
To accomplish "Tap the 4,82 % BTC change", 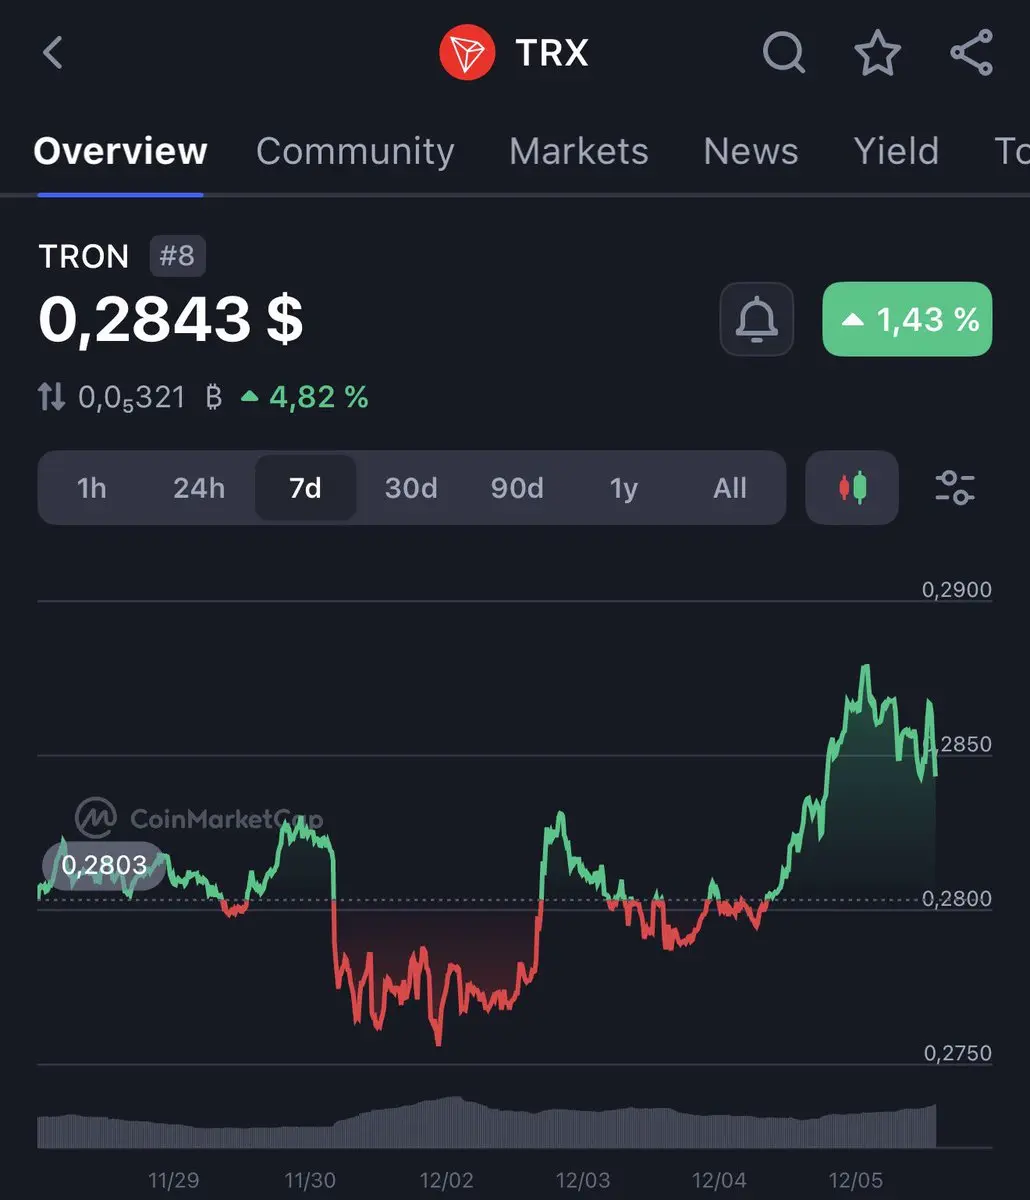I will [305, 398].
